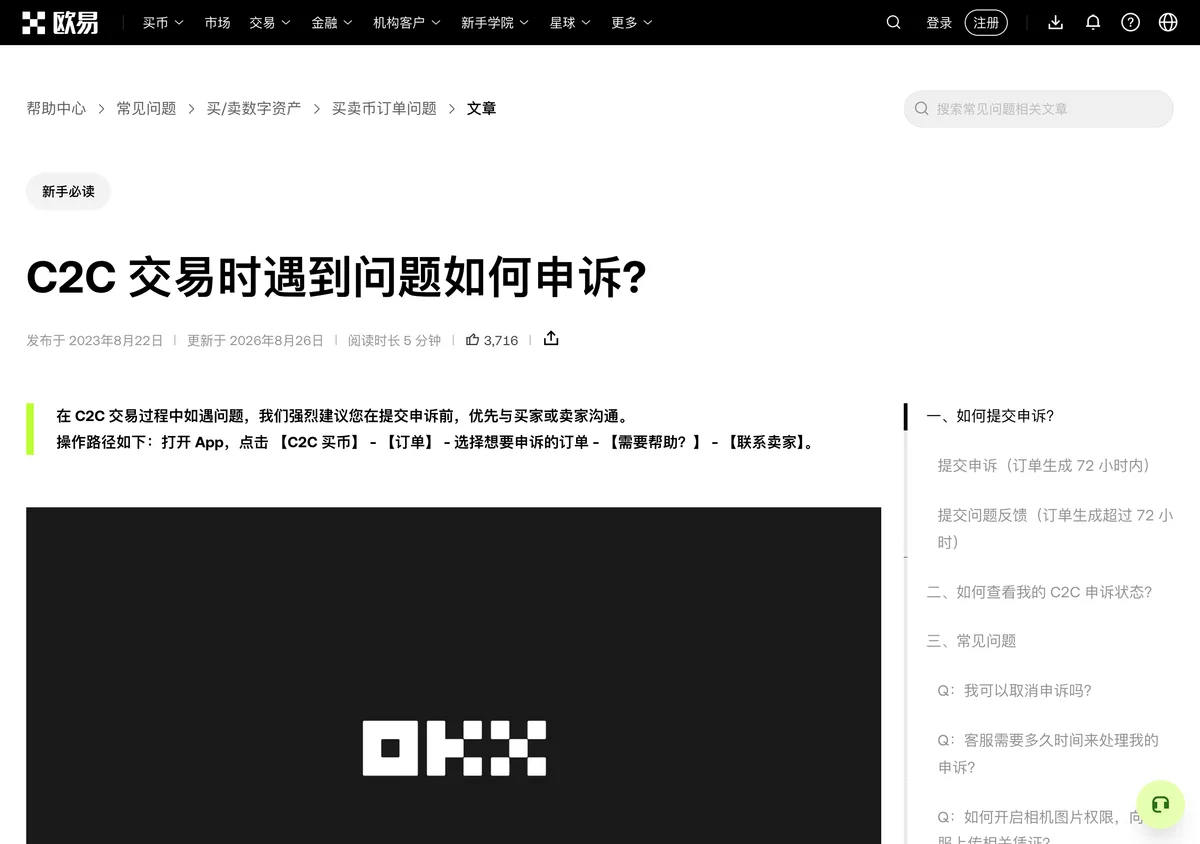Click the share article icon
Image resolution: width=1200 pixels, height=844 pixels.
pyautogui.click(x=551, y=339)
